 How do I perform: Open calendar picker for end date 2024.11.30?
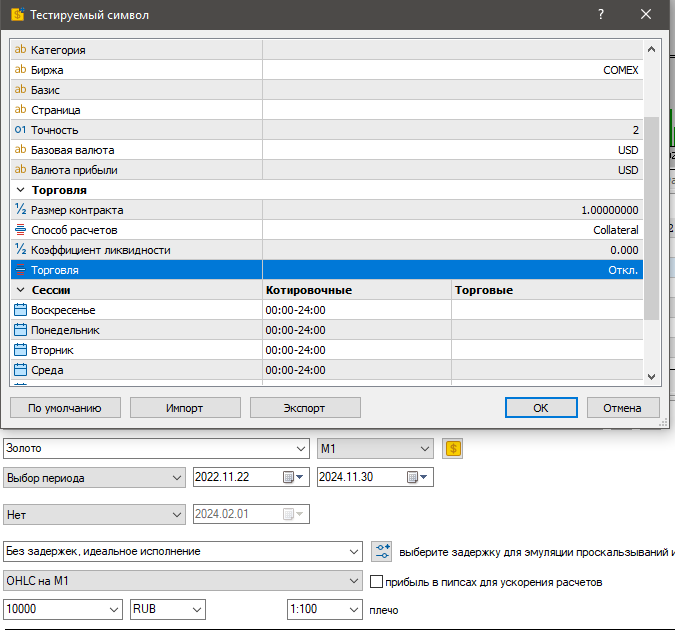(x=414, y=478)
